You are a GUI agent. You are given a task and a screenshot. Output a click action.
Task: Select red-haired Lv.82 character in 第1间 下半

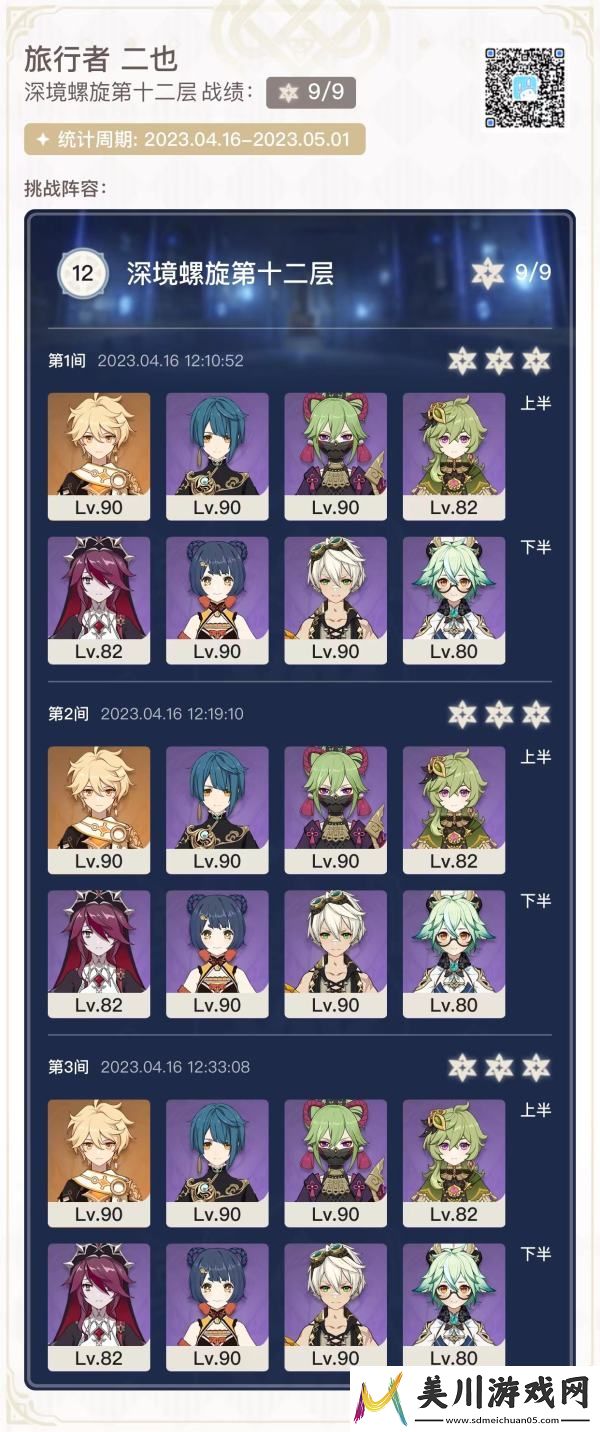point(99,601)
